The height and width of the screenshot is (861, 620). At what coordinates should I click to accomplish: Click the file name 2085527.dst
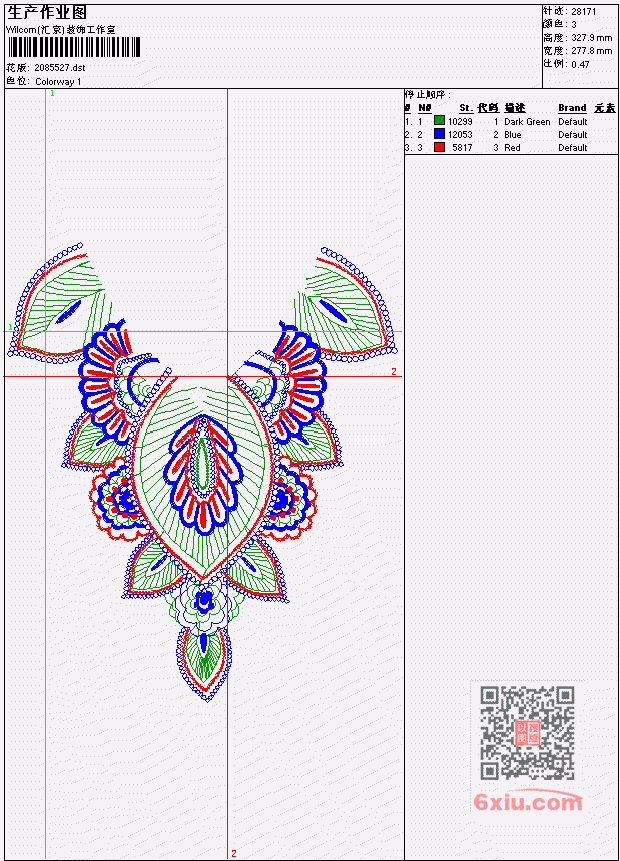60,68
